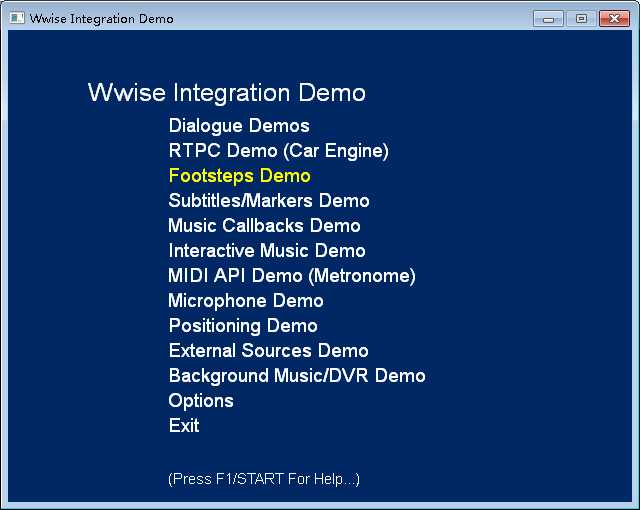The height and width of the screenshot is (510, 640).
Task: Click the 'Press F1/START For Help' hint
Action: 264,479
